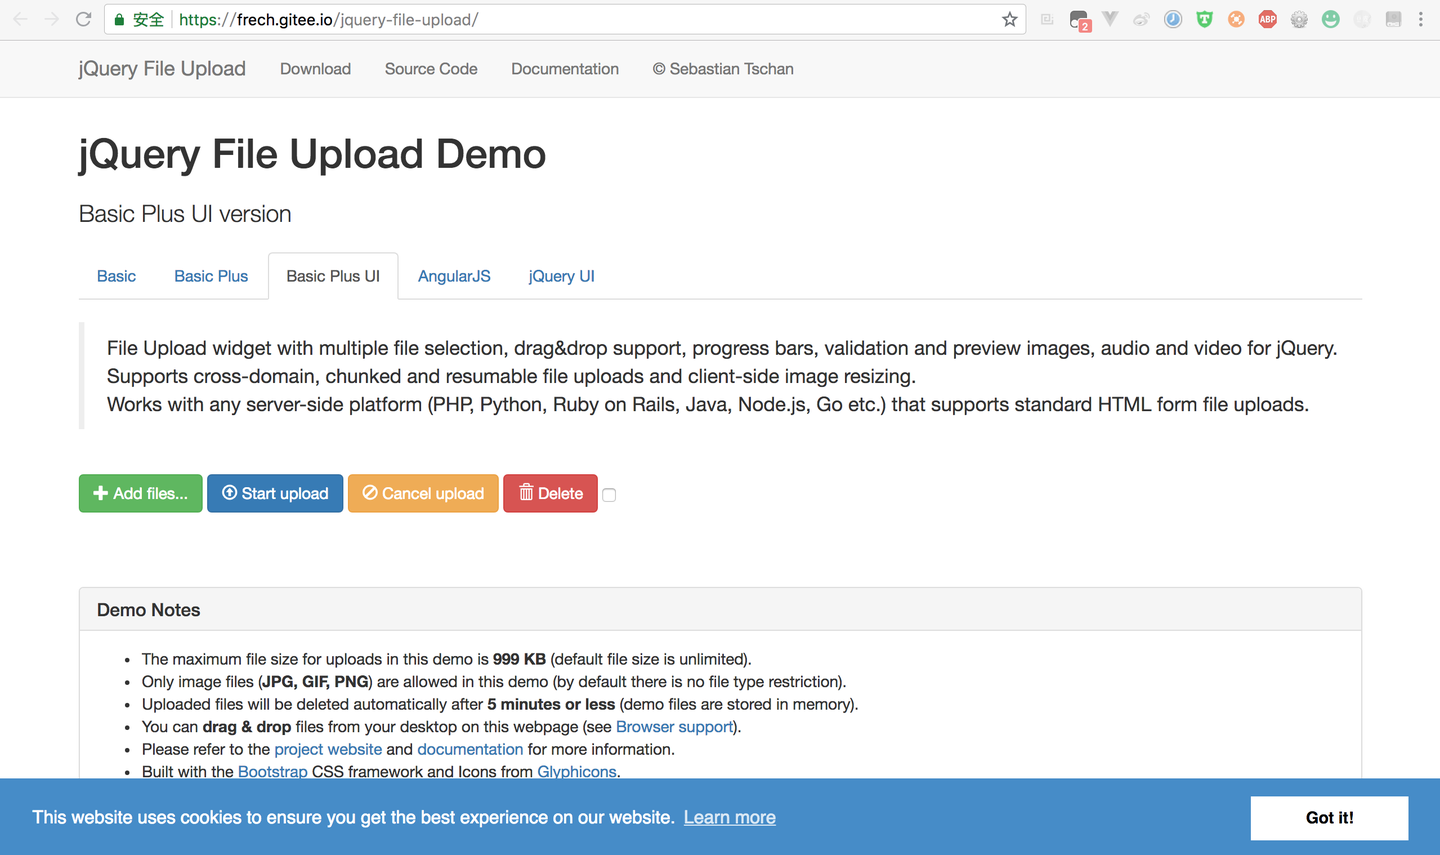Click the Start upload button
Viewport: 1440px width, 855px height.
point(275,493)
